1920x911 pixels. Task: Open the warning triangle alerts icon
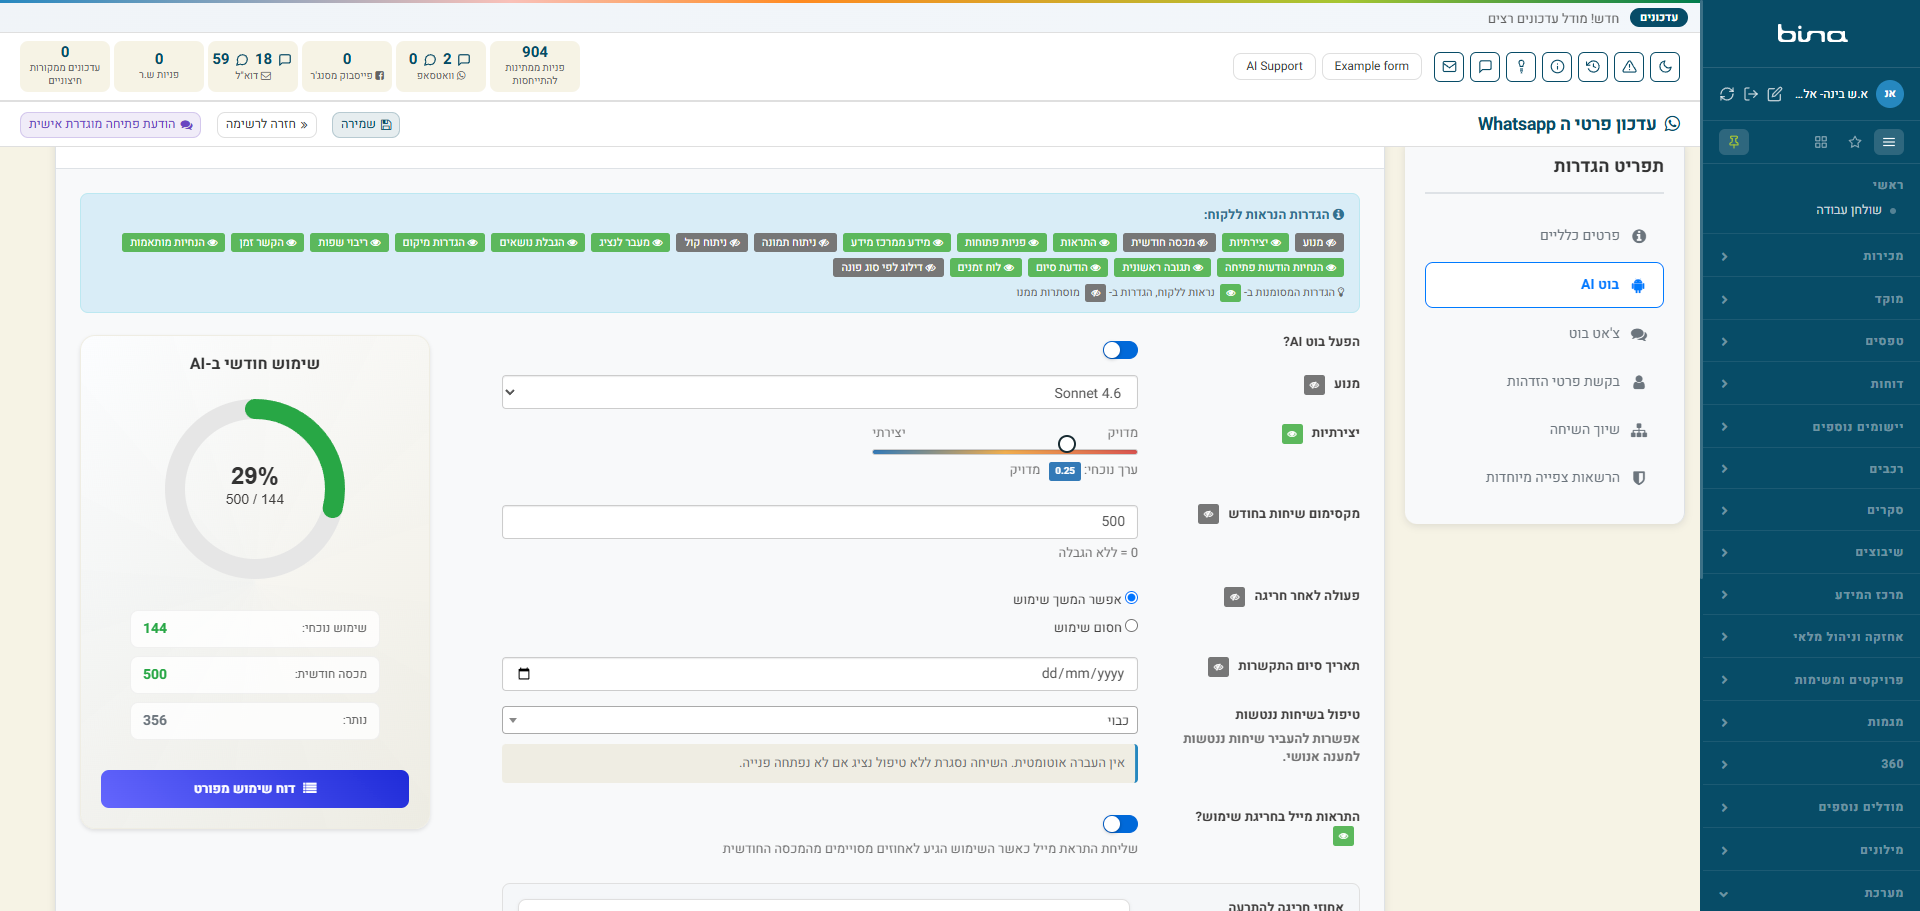(1629, 67)
